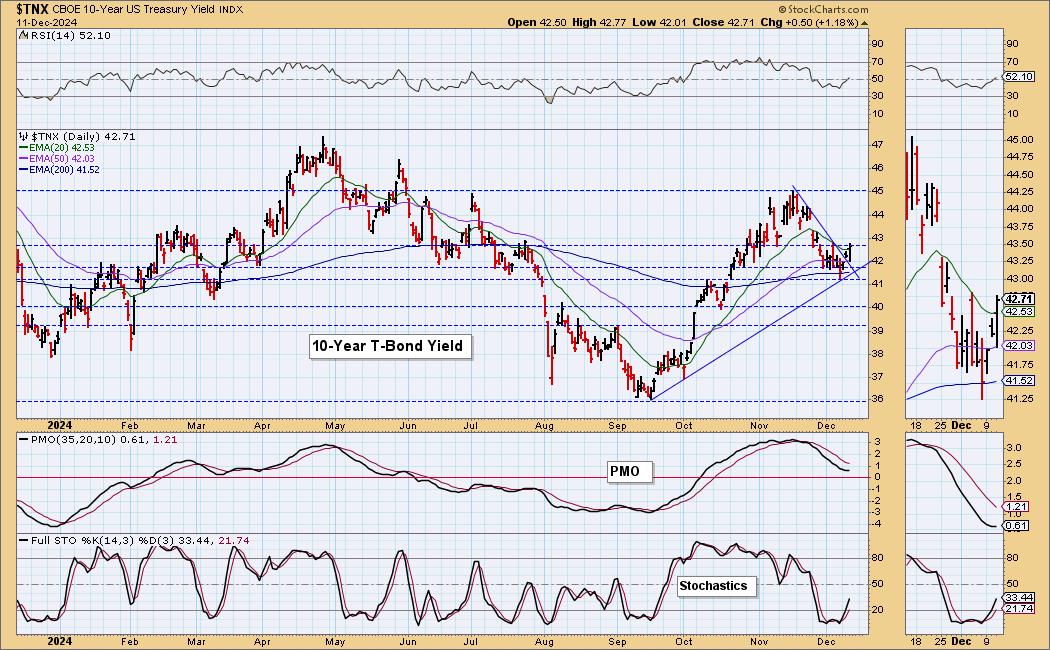1050x650 pixels.
Task: Click the May month label under price panel
Action: (x=335, y=426)
